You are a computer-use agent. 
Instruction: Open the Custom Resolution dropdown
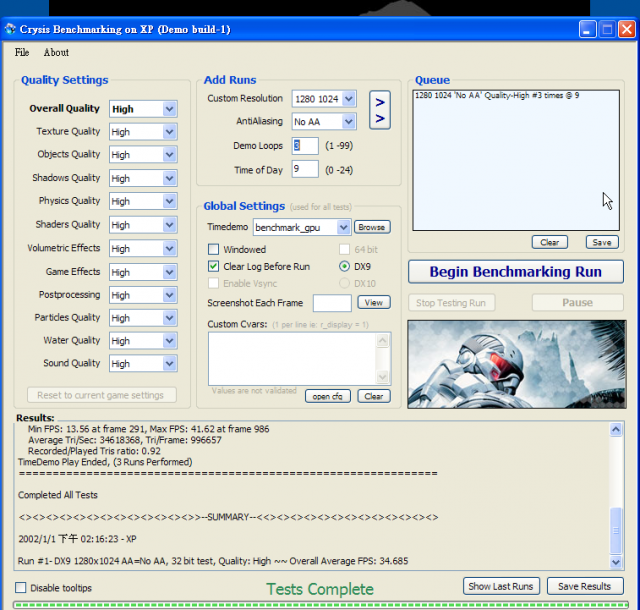click(x=349, y=99)
